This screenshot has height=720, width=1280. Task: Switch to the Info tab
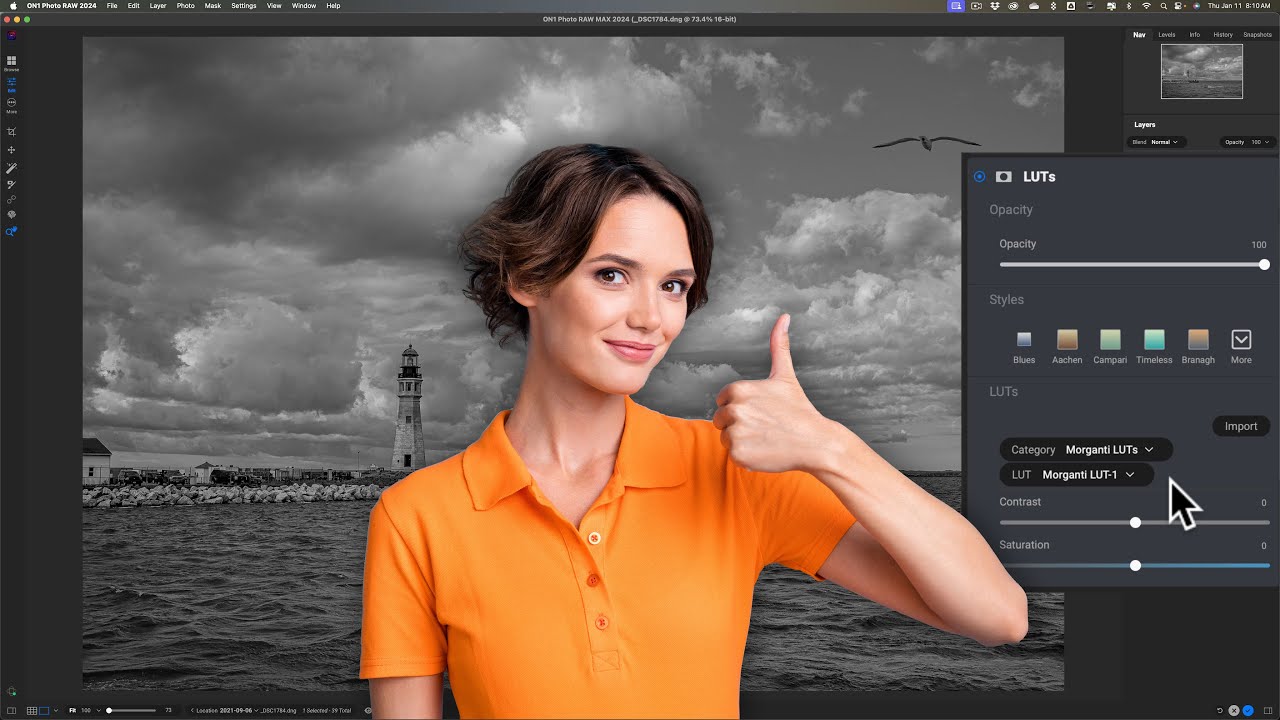click(1194, 35)
